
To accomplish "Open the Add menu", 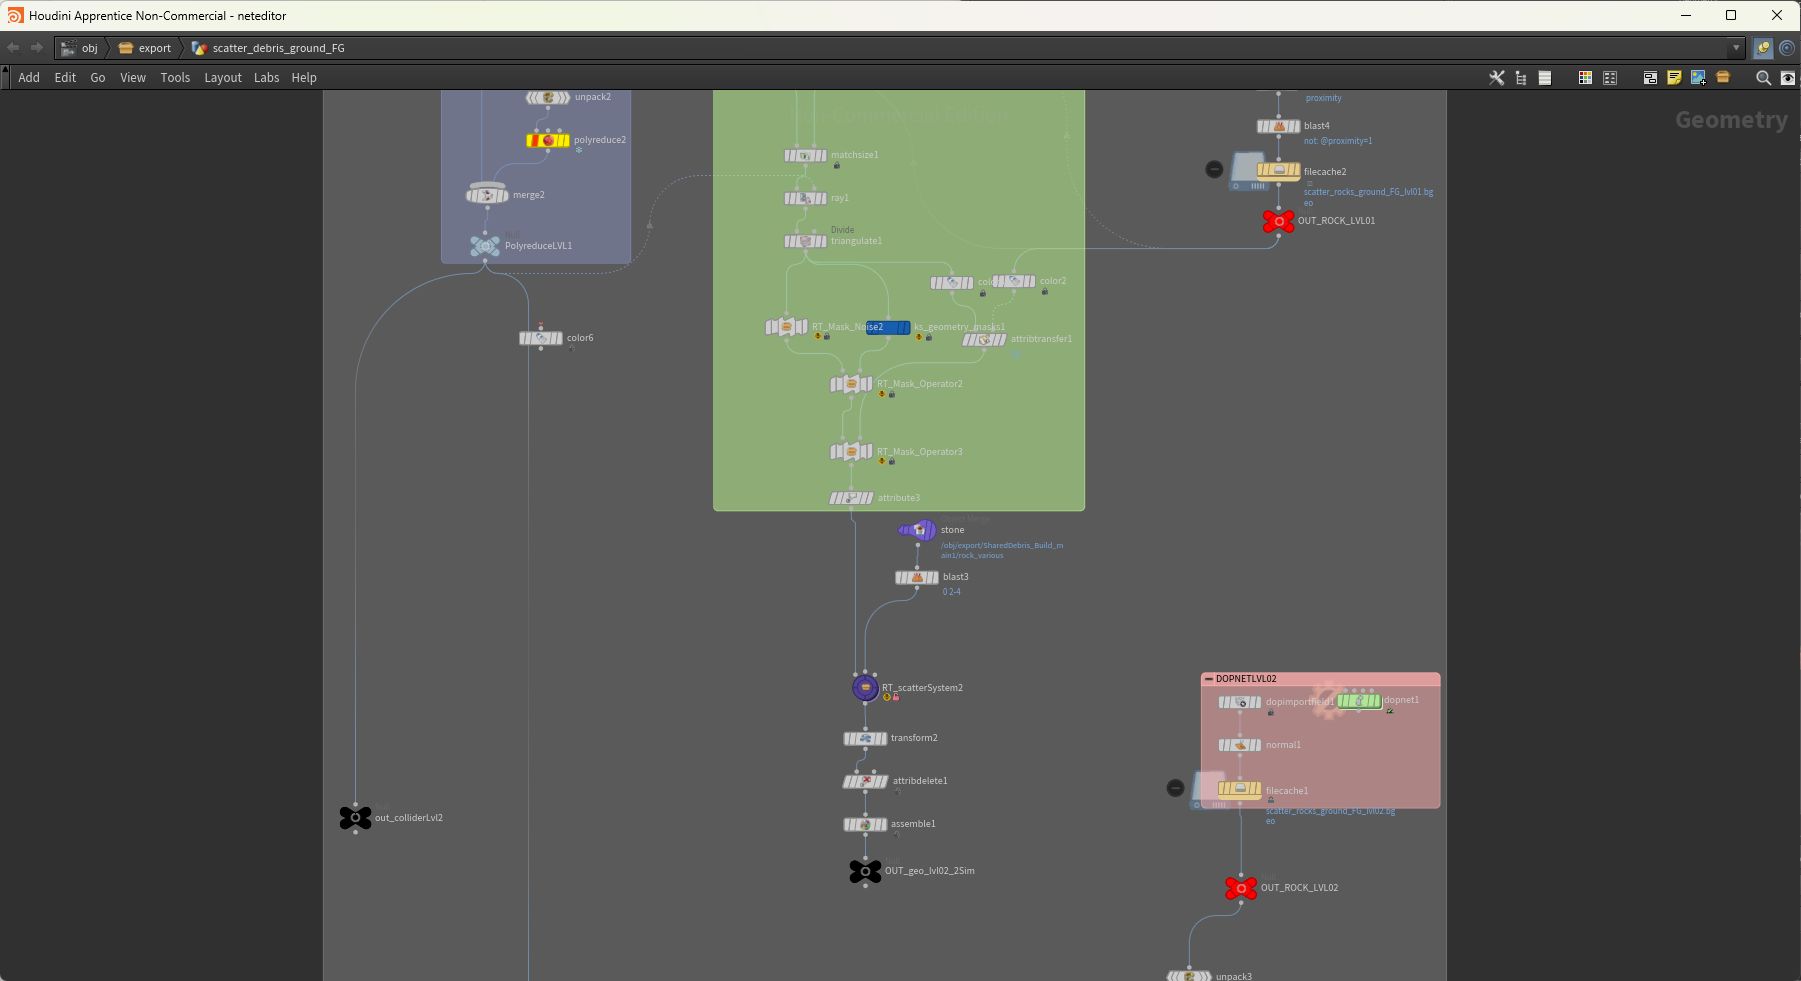I will tap(29, 78).
